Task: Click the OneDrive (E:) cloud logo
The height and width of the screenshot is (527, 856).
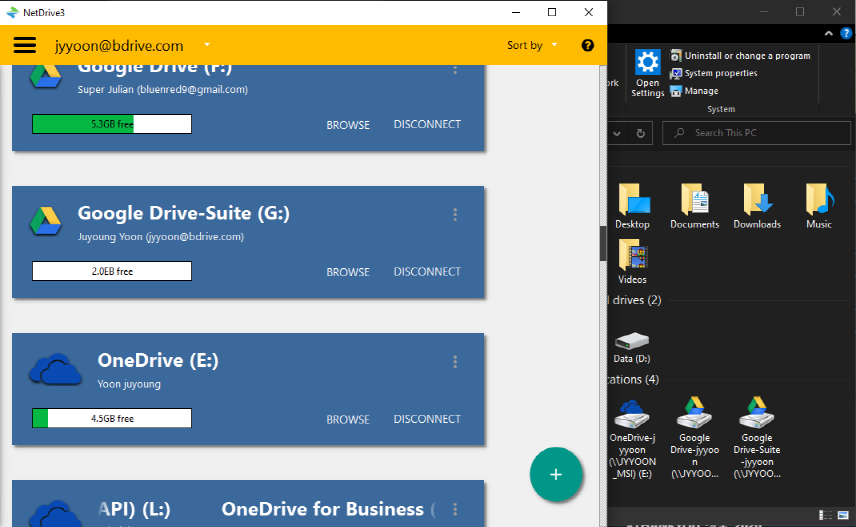Action: tap(55, 369)
